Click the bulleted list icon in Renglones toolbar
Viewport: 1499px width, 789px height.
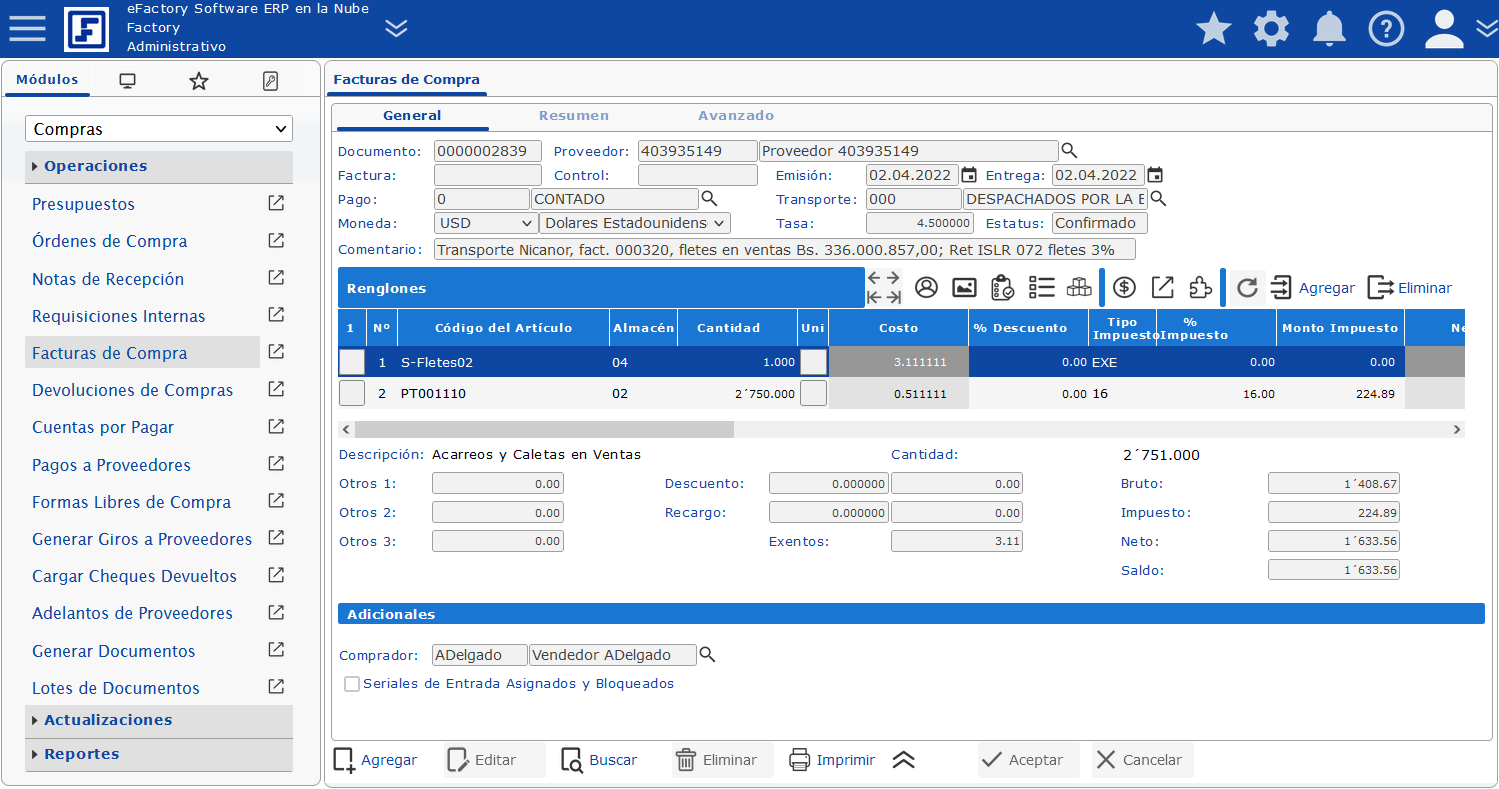click(x=1042, y=288)
